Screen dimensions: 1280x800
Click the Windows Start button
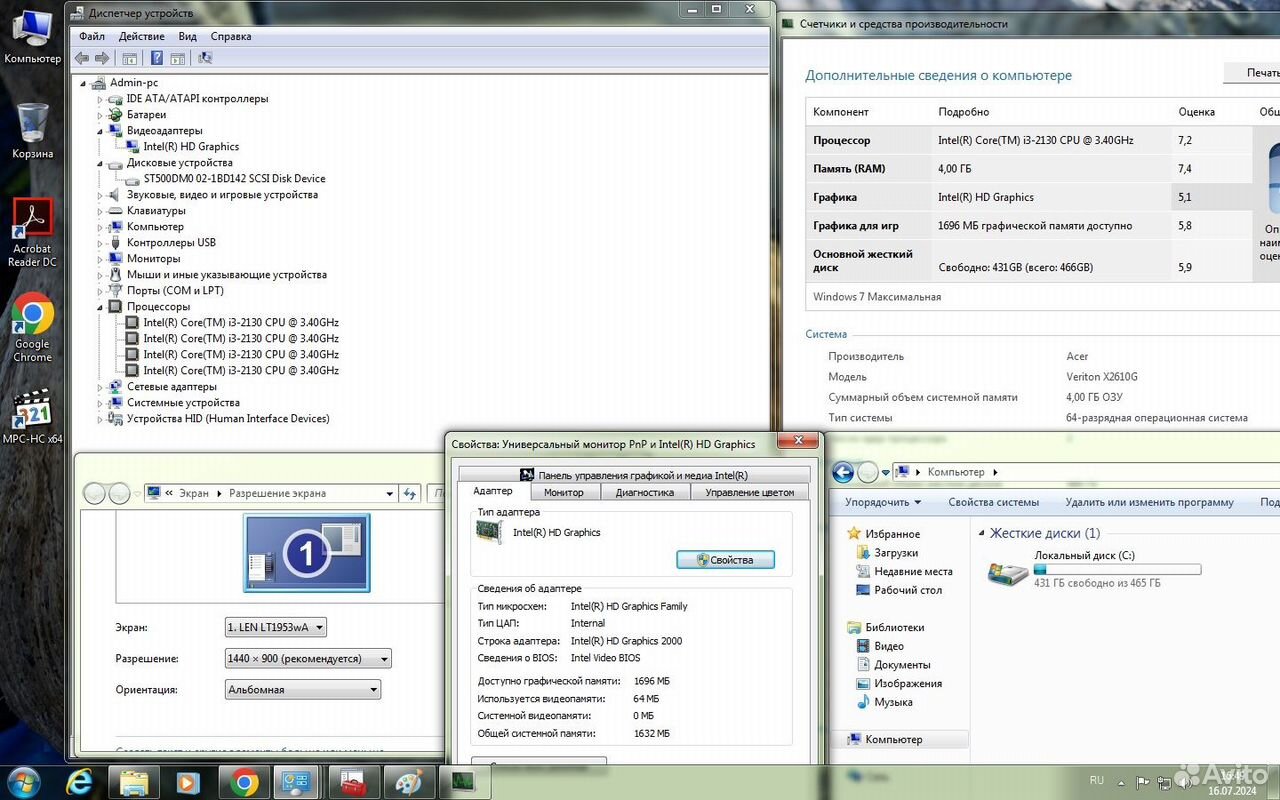[x=22, y=781]
